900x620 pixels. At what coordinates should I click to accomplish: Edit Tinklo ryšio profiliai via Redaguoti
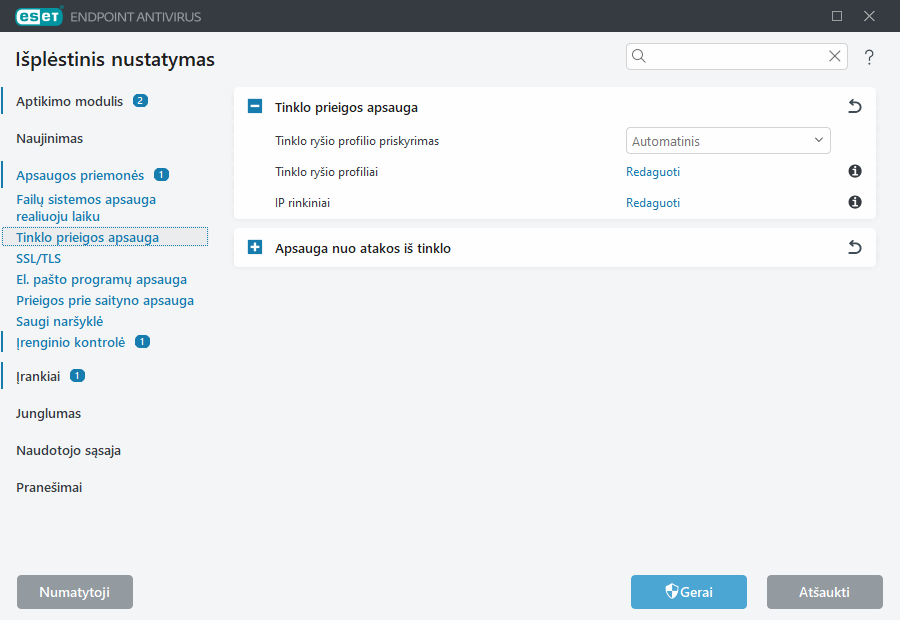(653, 172)
